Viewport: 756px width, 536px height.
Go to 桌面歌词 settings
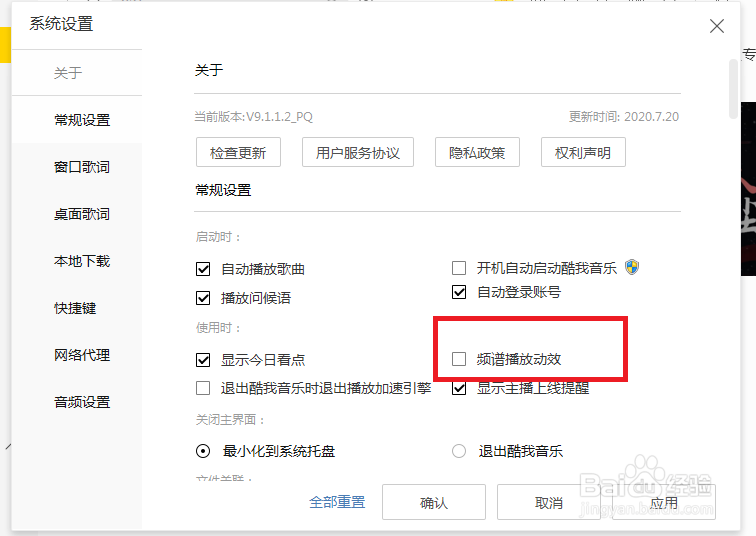click(82, 214)
